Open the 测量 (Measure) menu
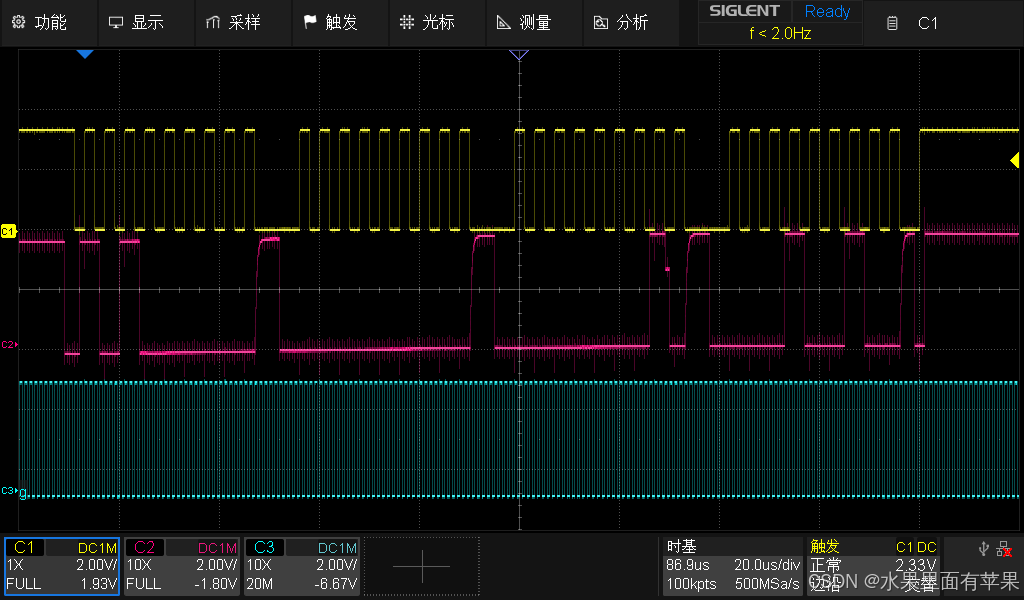1024x600 pixels. tap(534, 23)
